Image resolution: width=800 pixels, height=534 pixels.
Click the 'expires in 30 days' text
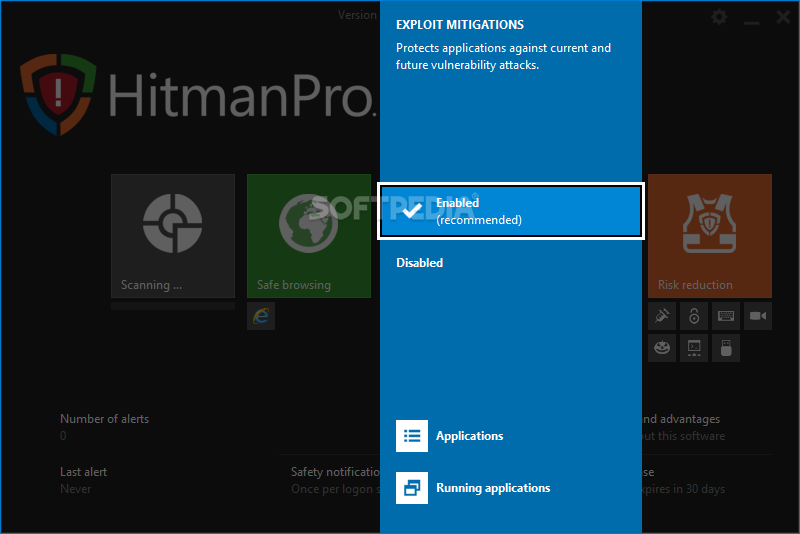pos(683,489)
